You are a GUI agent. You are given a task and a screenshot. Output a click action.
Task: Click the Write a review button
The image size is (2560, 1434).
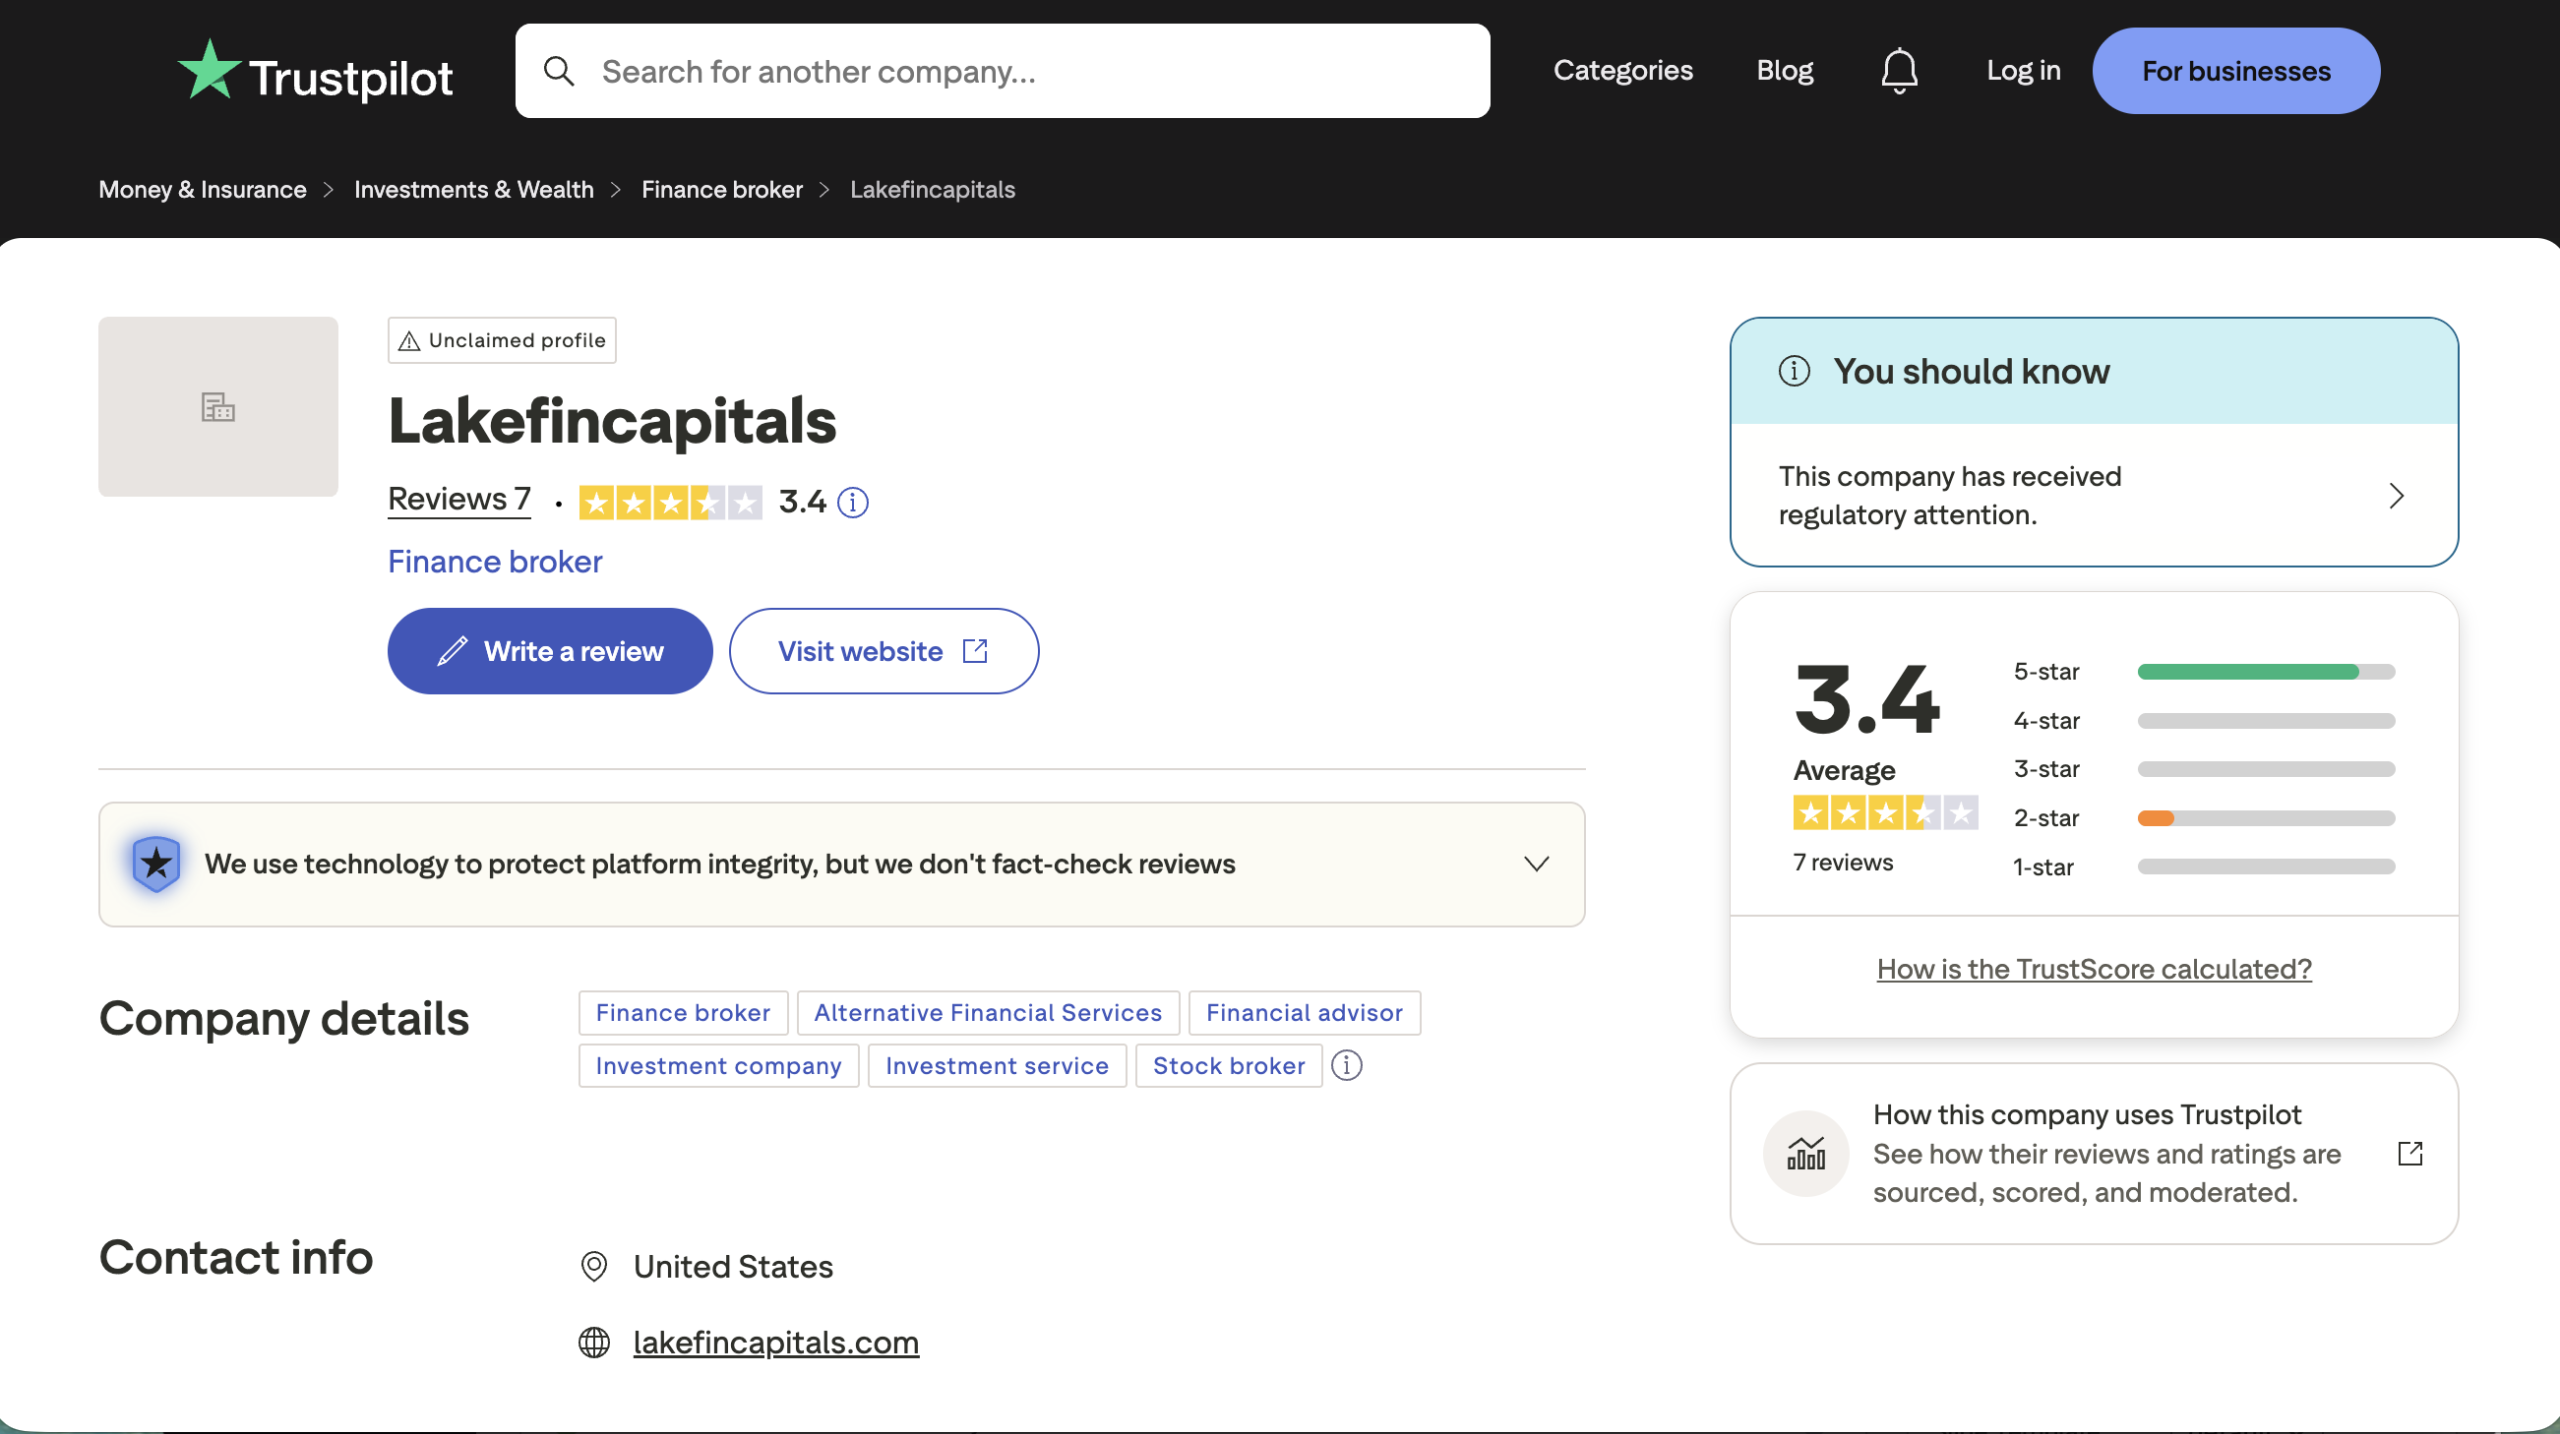[x=549, y=651]
